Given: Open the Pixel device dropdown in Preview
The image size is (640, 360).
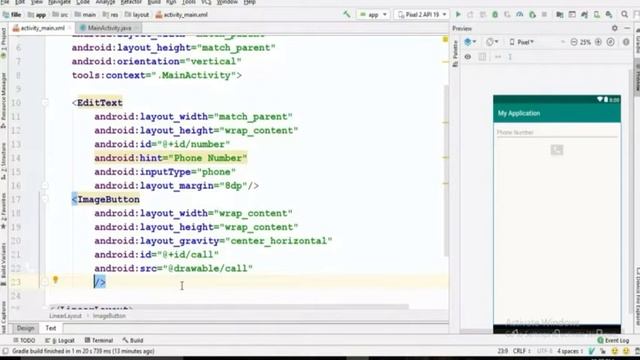Looking at the screenshot, I should point(522,42).
